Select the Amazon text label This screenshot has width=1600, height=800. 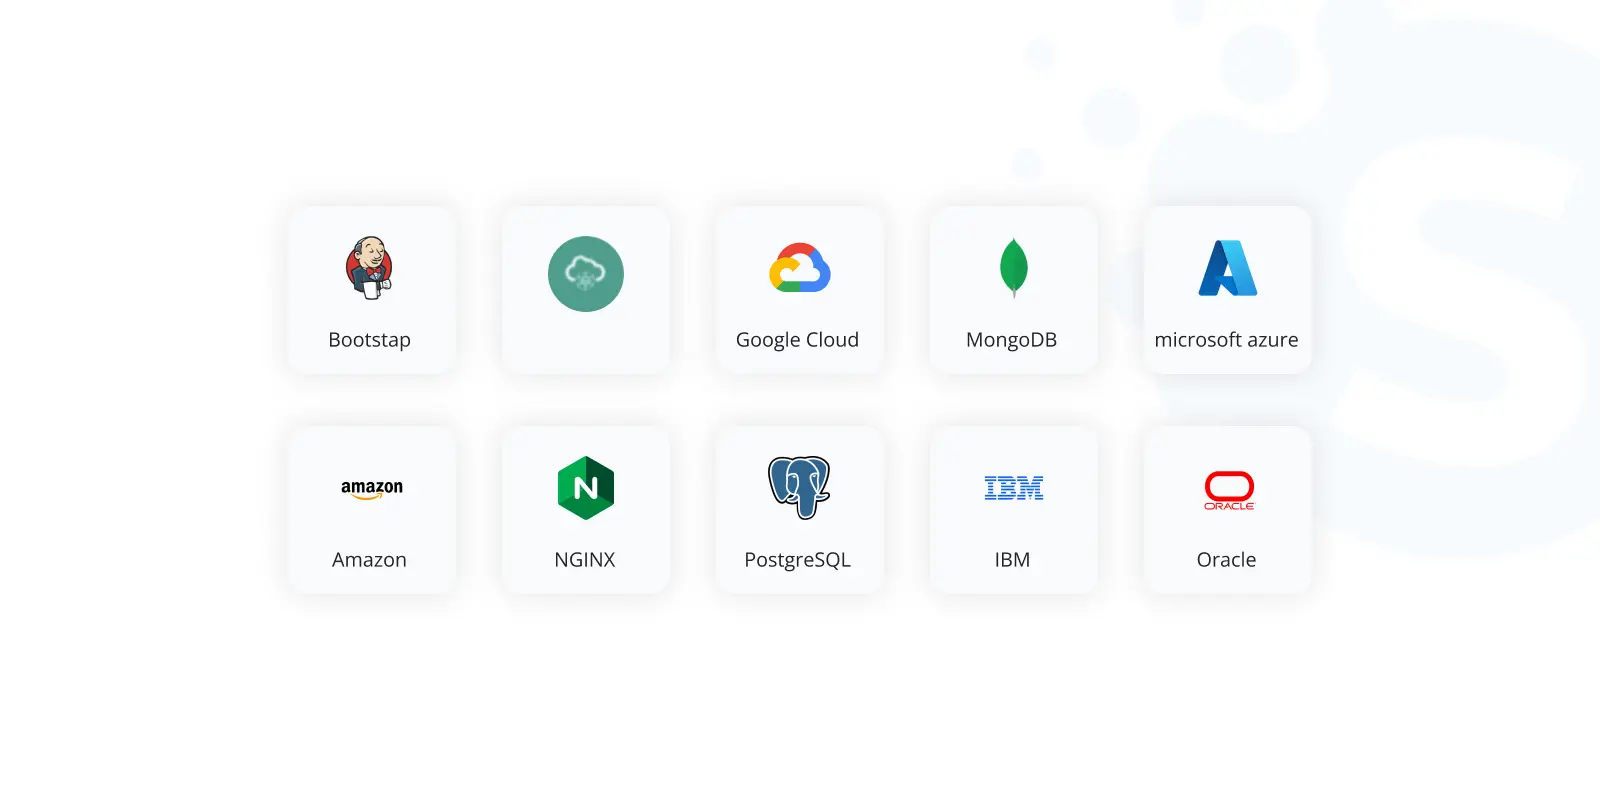pyautogui.click(x=369, y=560)
